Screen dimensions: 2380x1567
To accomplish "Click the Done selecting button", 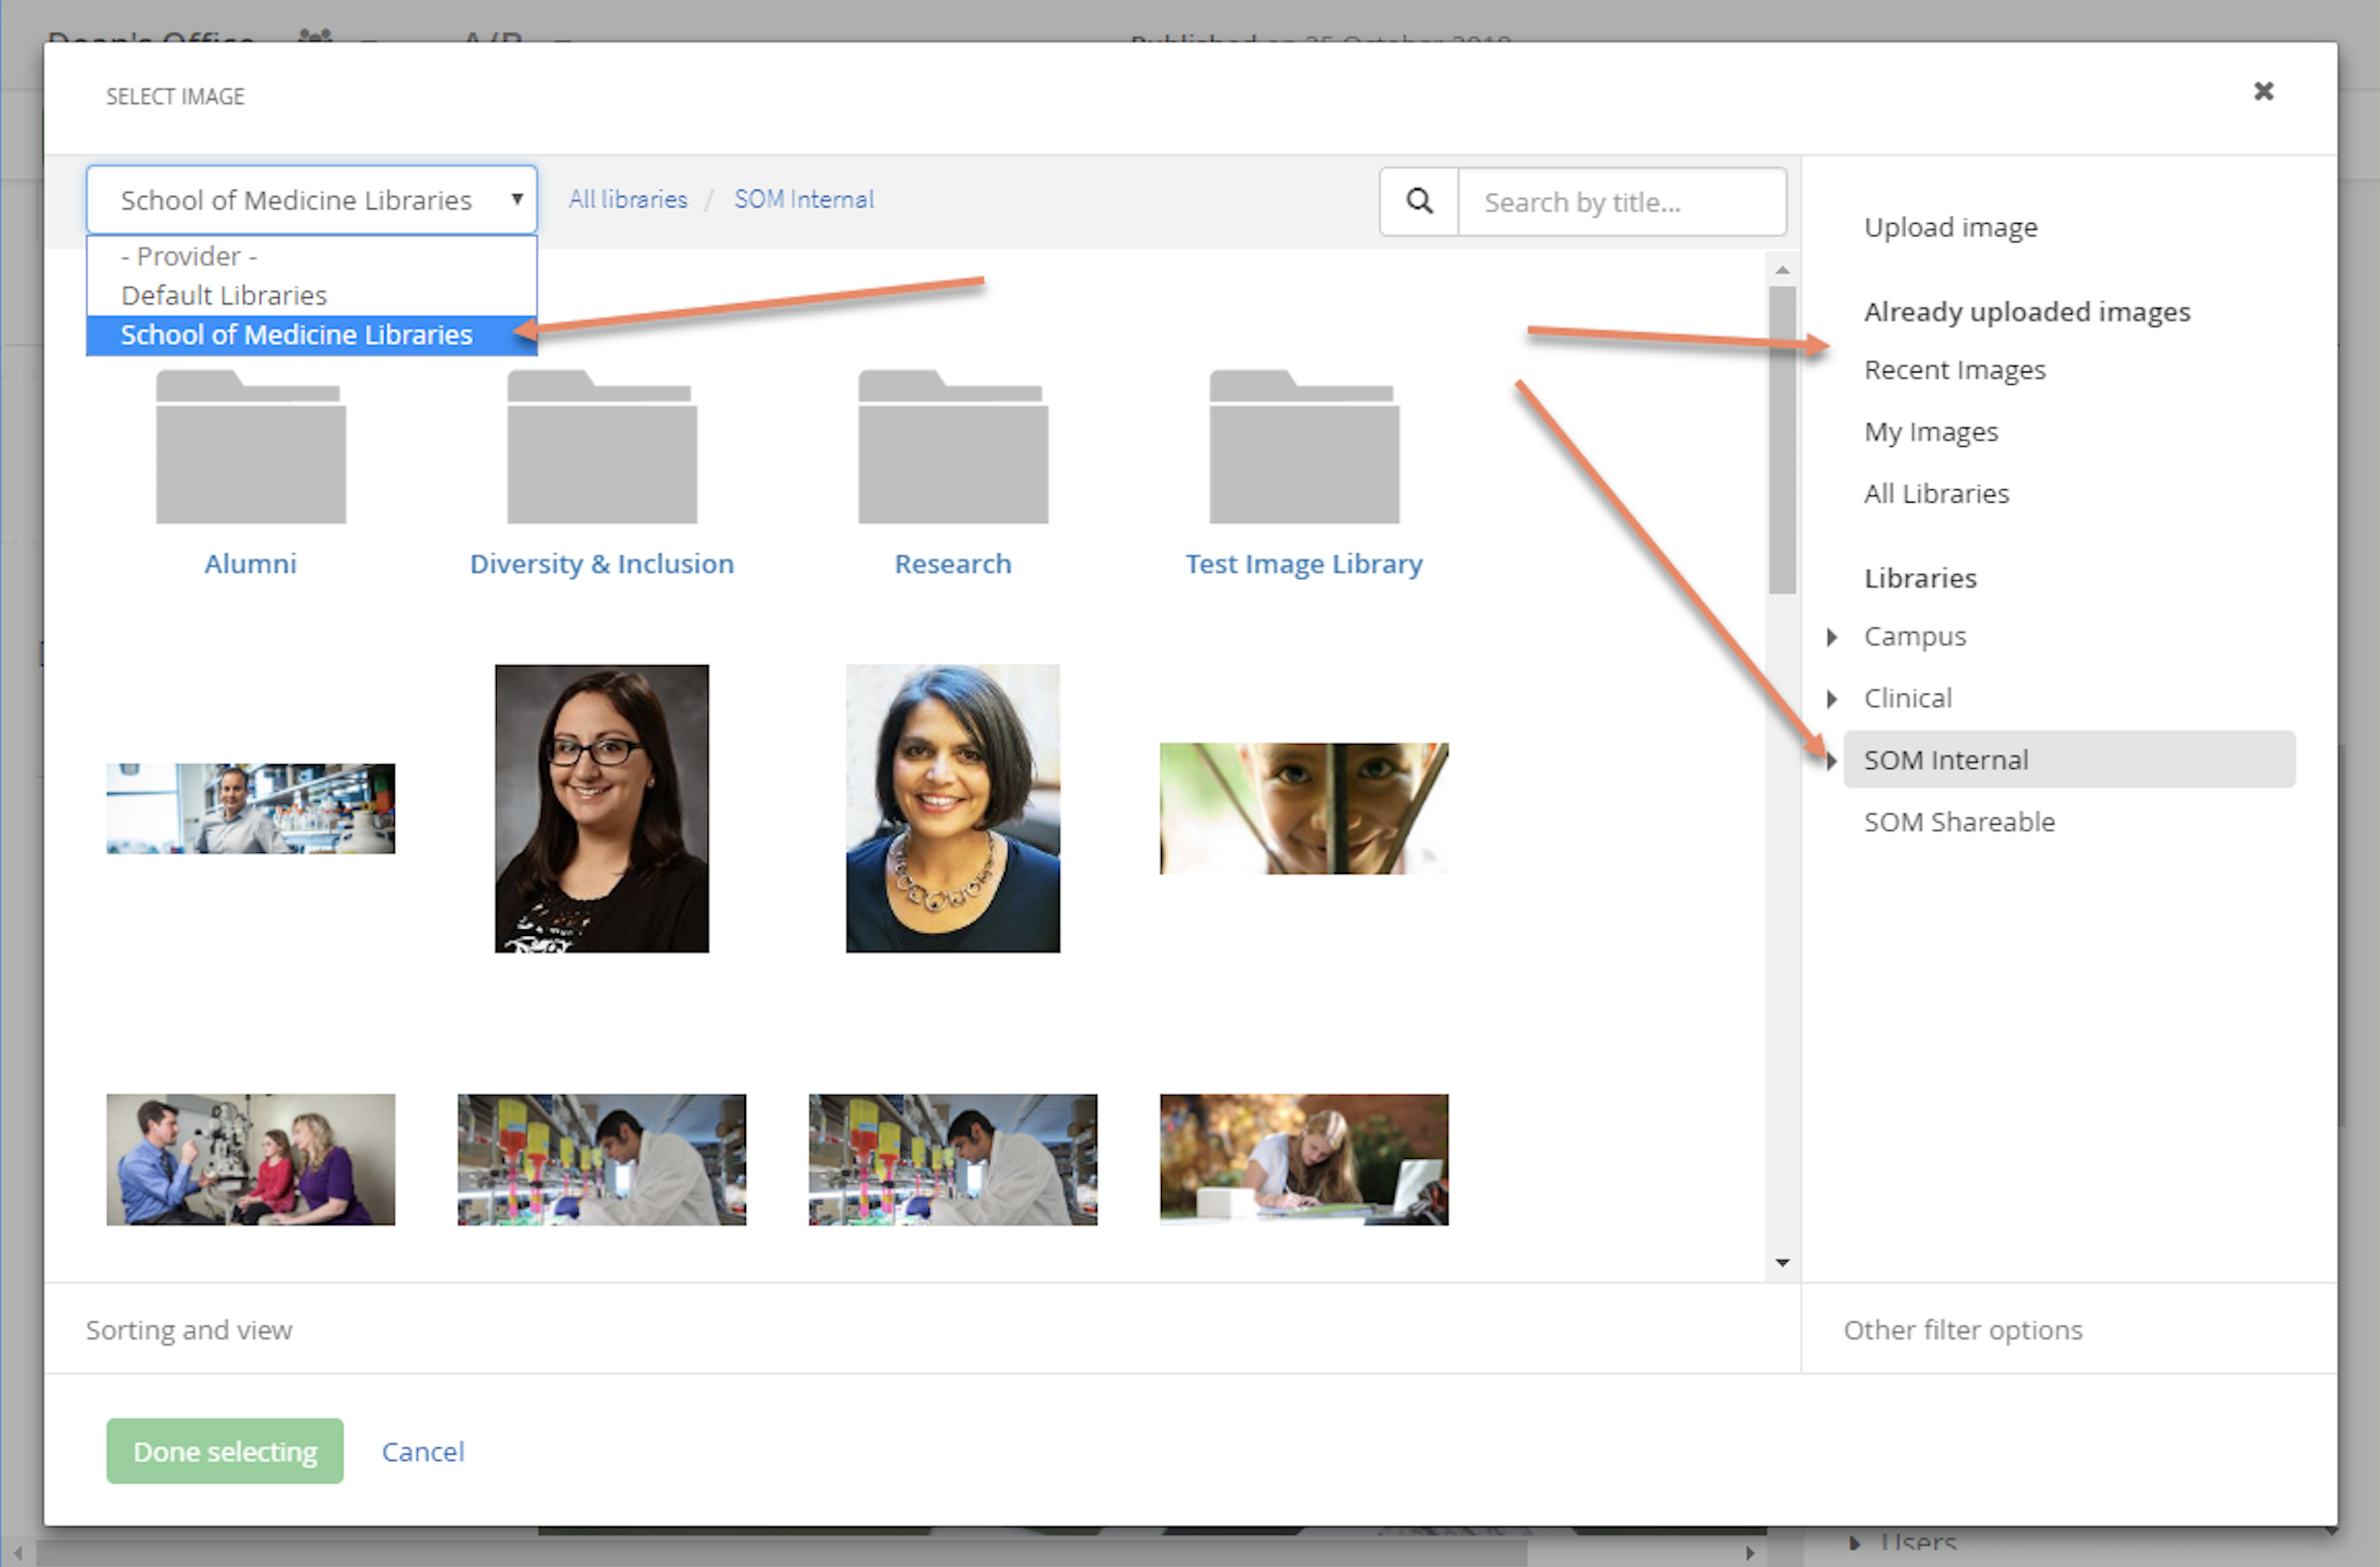I will coord(225,1451).
